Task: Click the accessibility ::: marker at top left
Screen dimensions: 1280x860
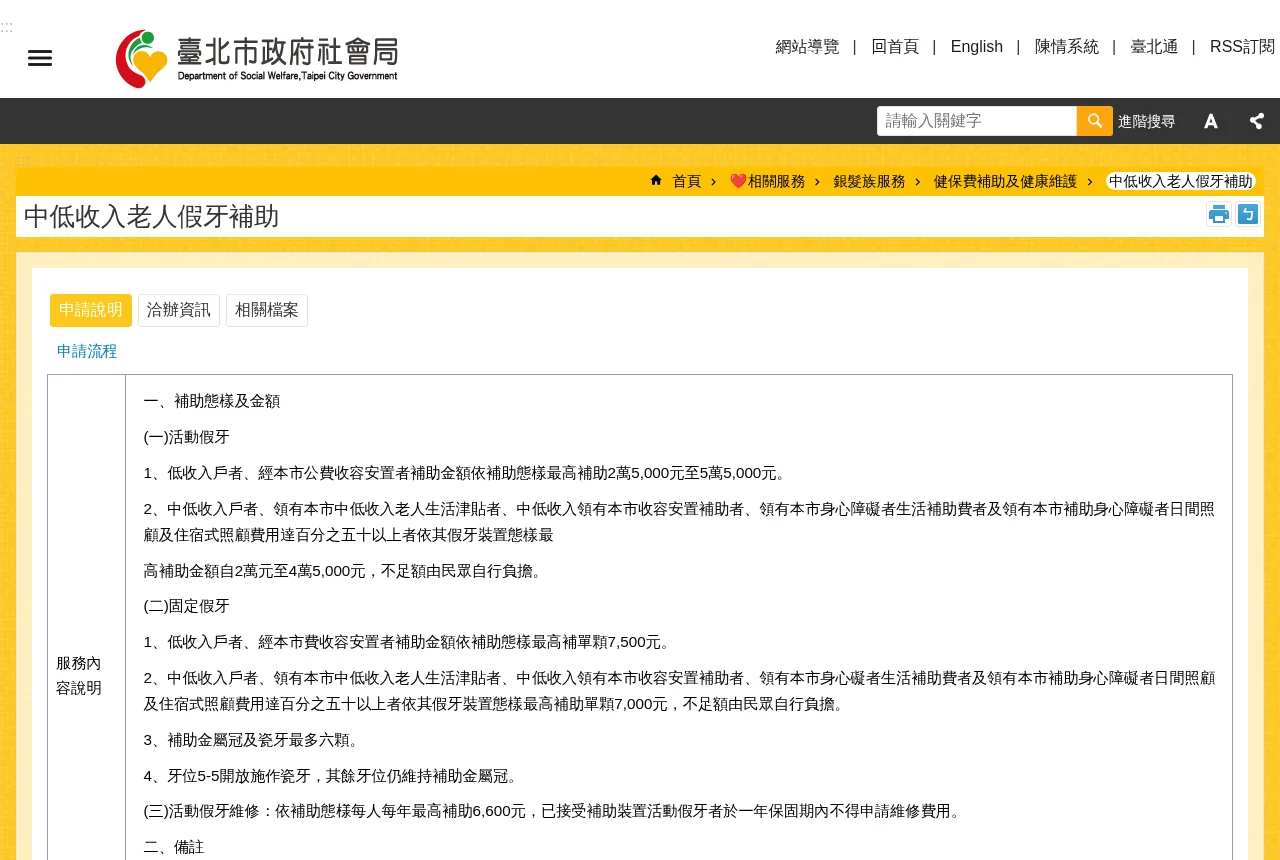Action: point(7,27)
